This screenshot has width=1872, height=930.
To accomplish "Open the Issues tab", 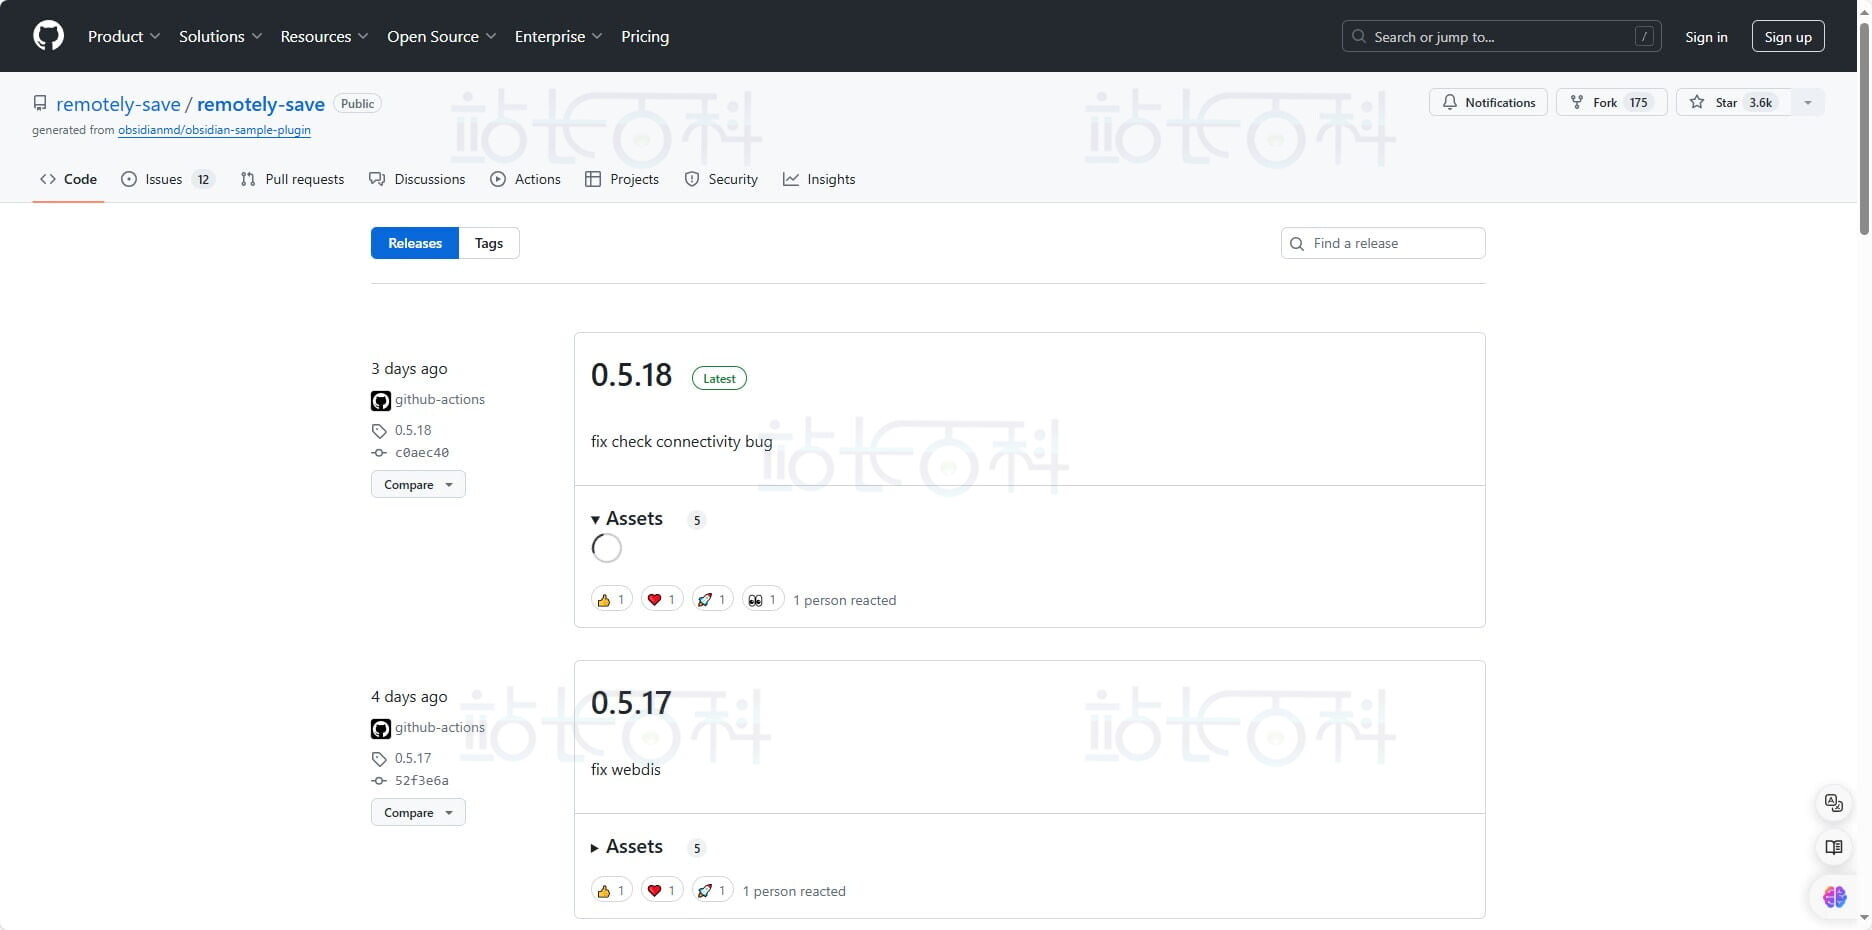I will pos(167,179).
